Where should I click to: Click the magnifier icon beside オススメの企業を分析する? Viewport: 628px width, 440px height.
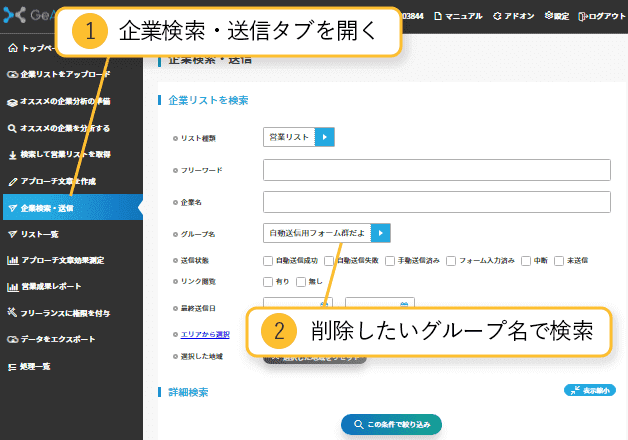[12, 129]
